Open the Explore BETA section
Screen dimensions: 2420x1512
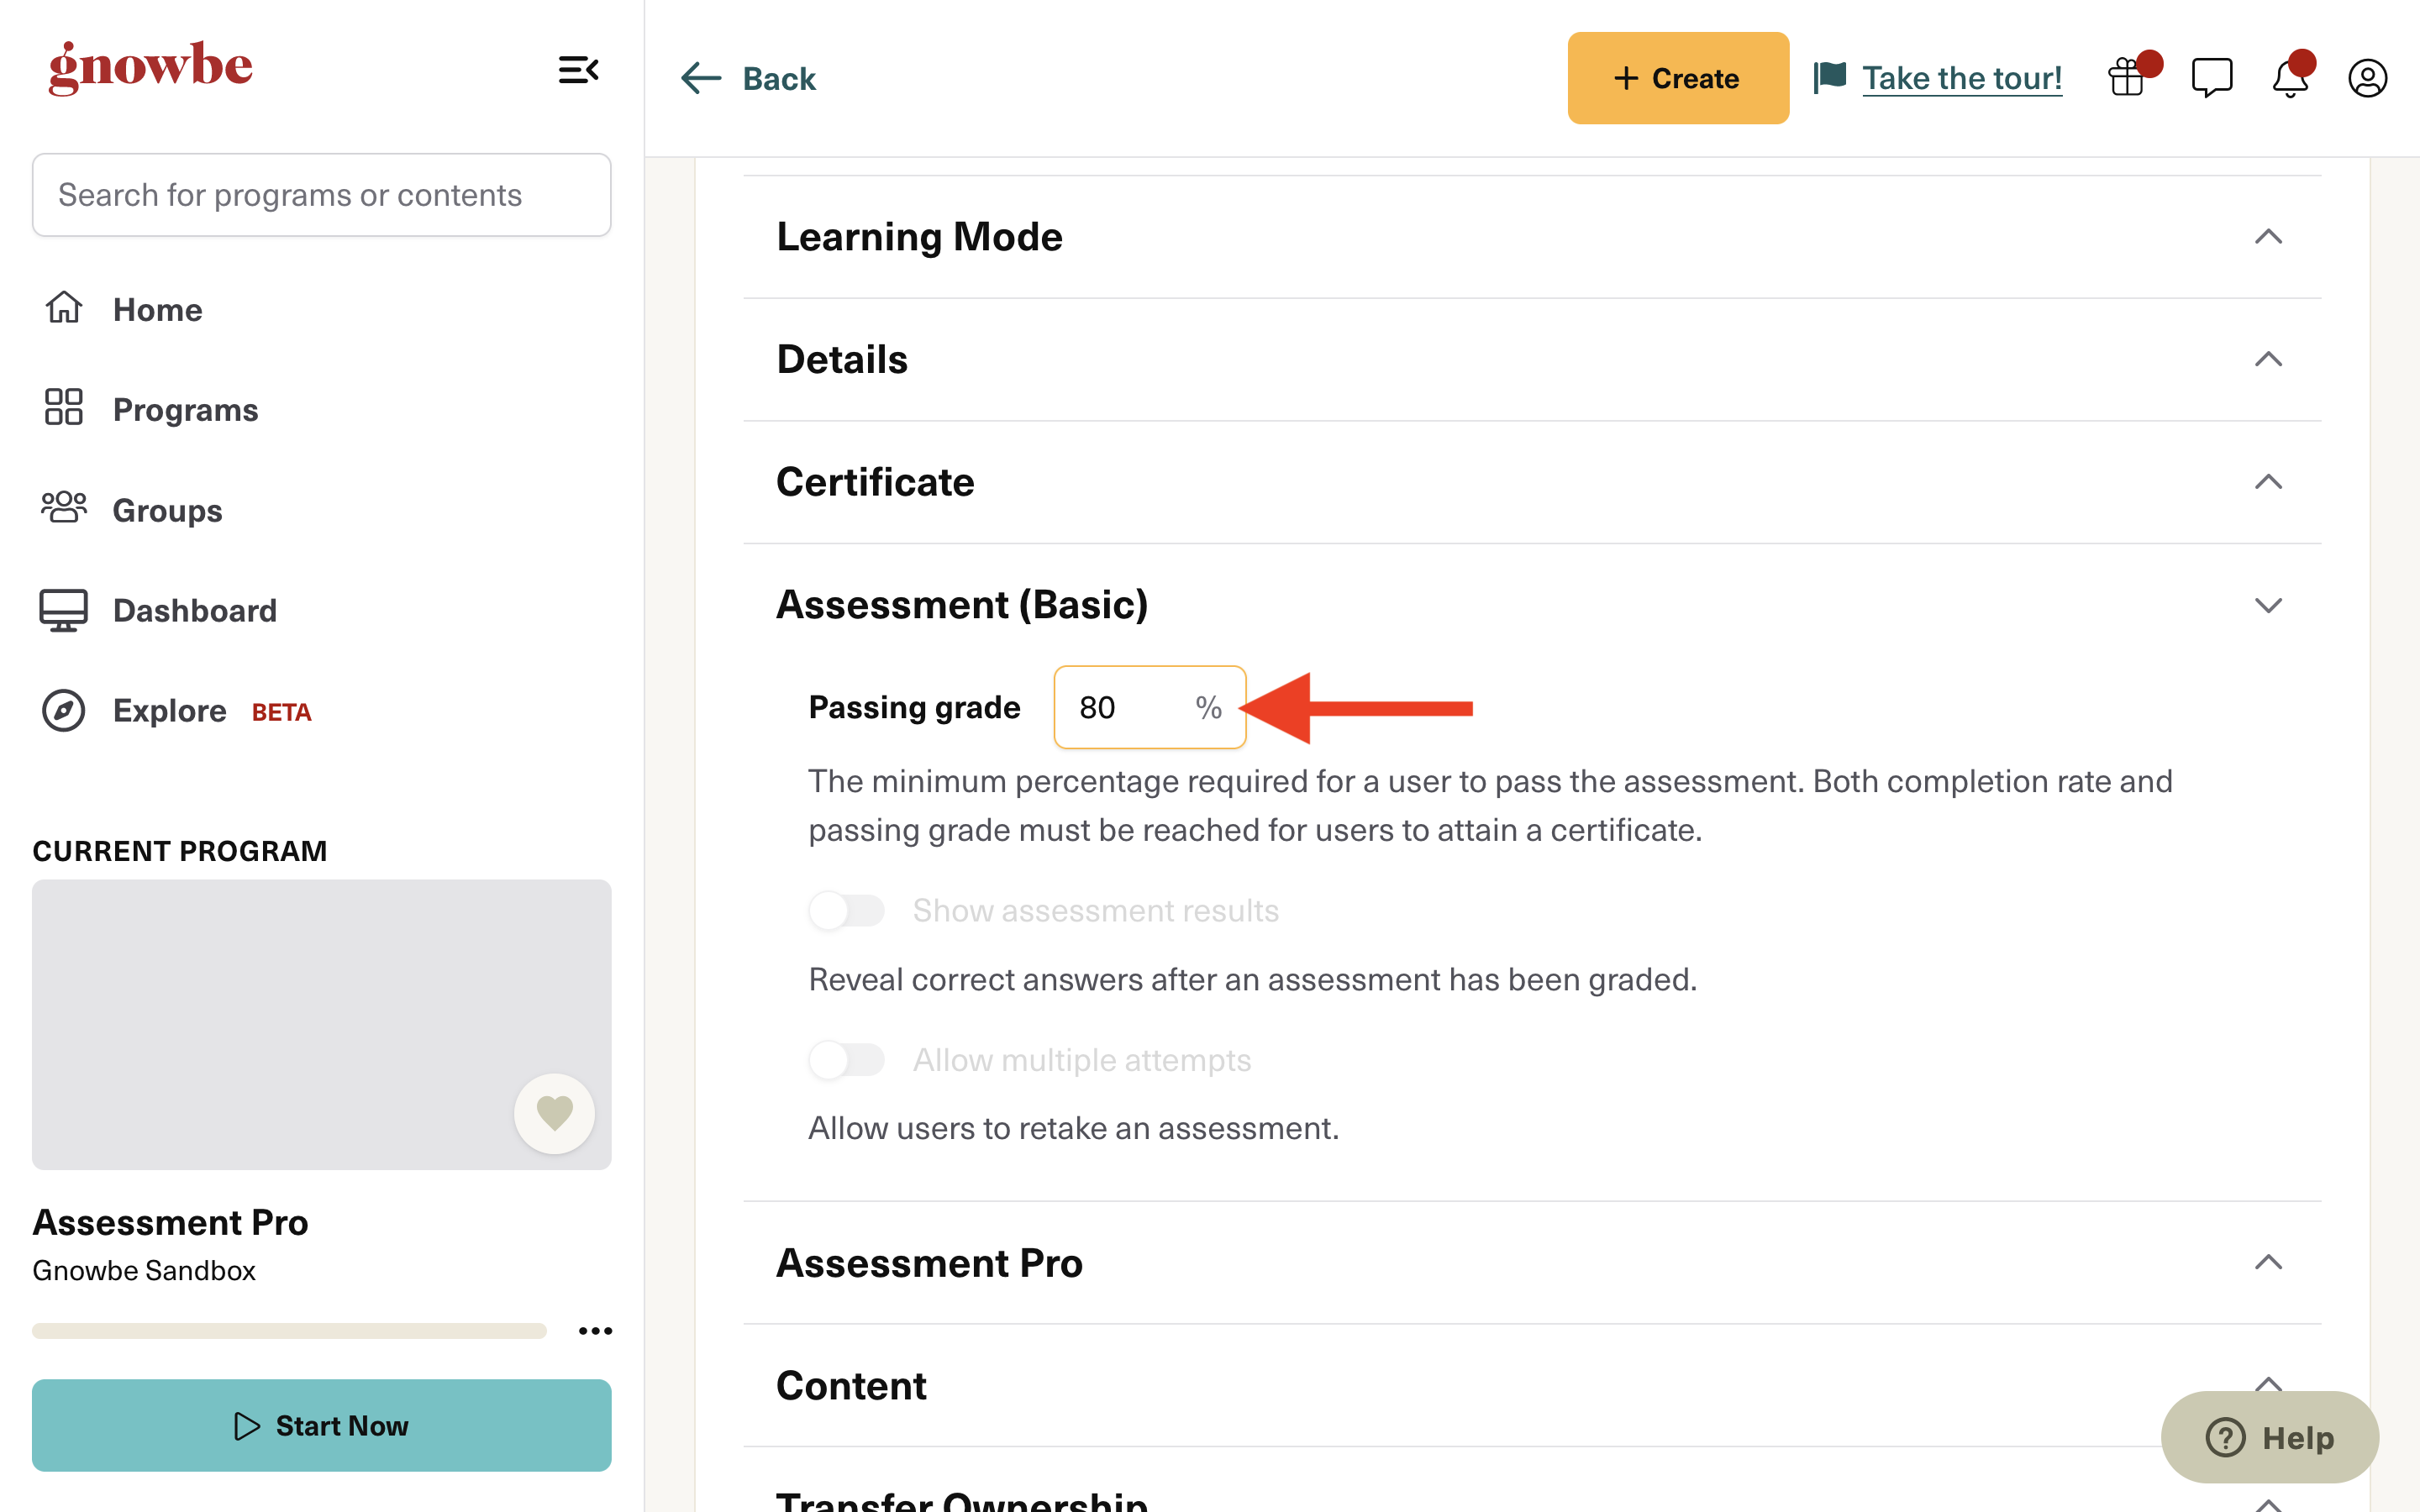169,711
